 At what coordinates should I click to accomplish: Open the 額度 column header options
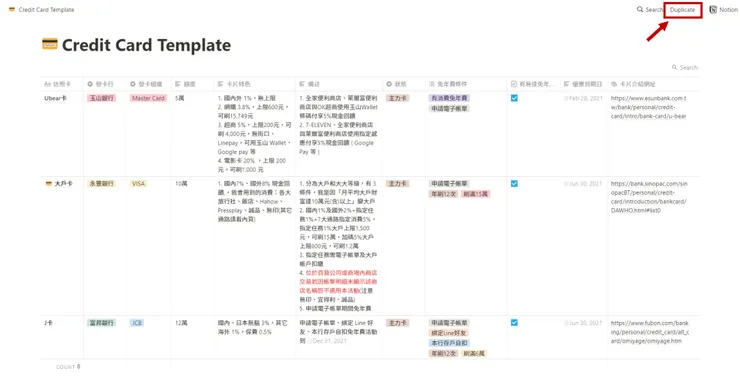tap(193, 84)
